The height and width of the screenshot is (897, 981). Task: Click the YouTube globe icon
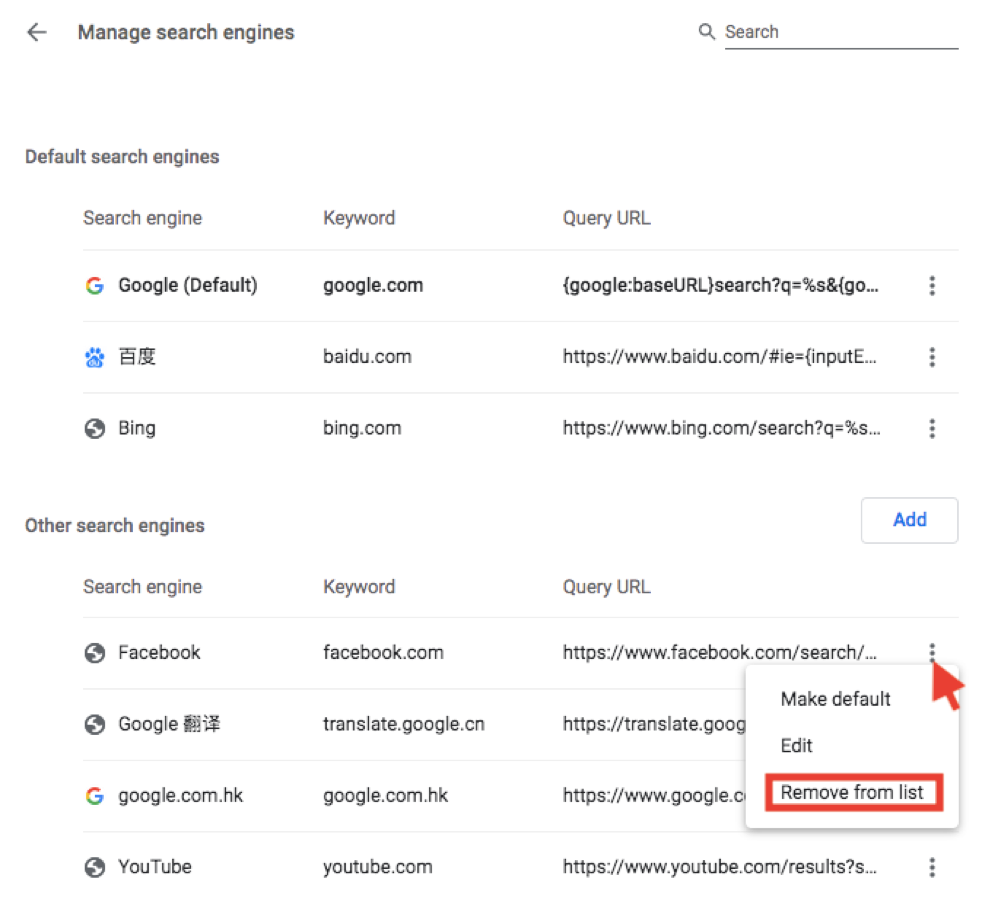pyautogui.click(x=95, y=867)
